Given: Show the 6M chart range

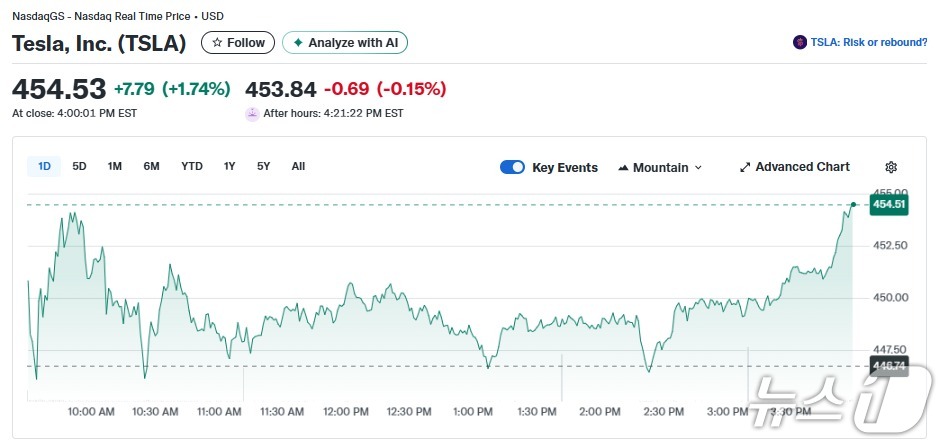Looking at the screenshot, I should click(x=151, y=166).
